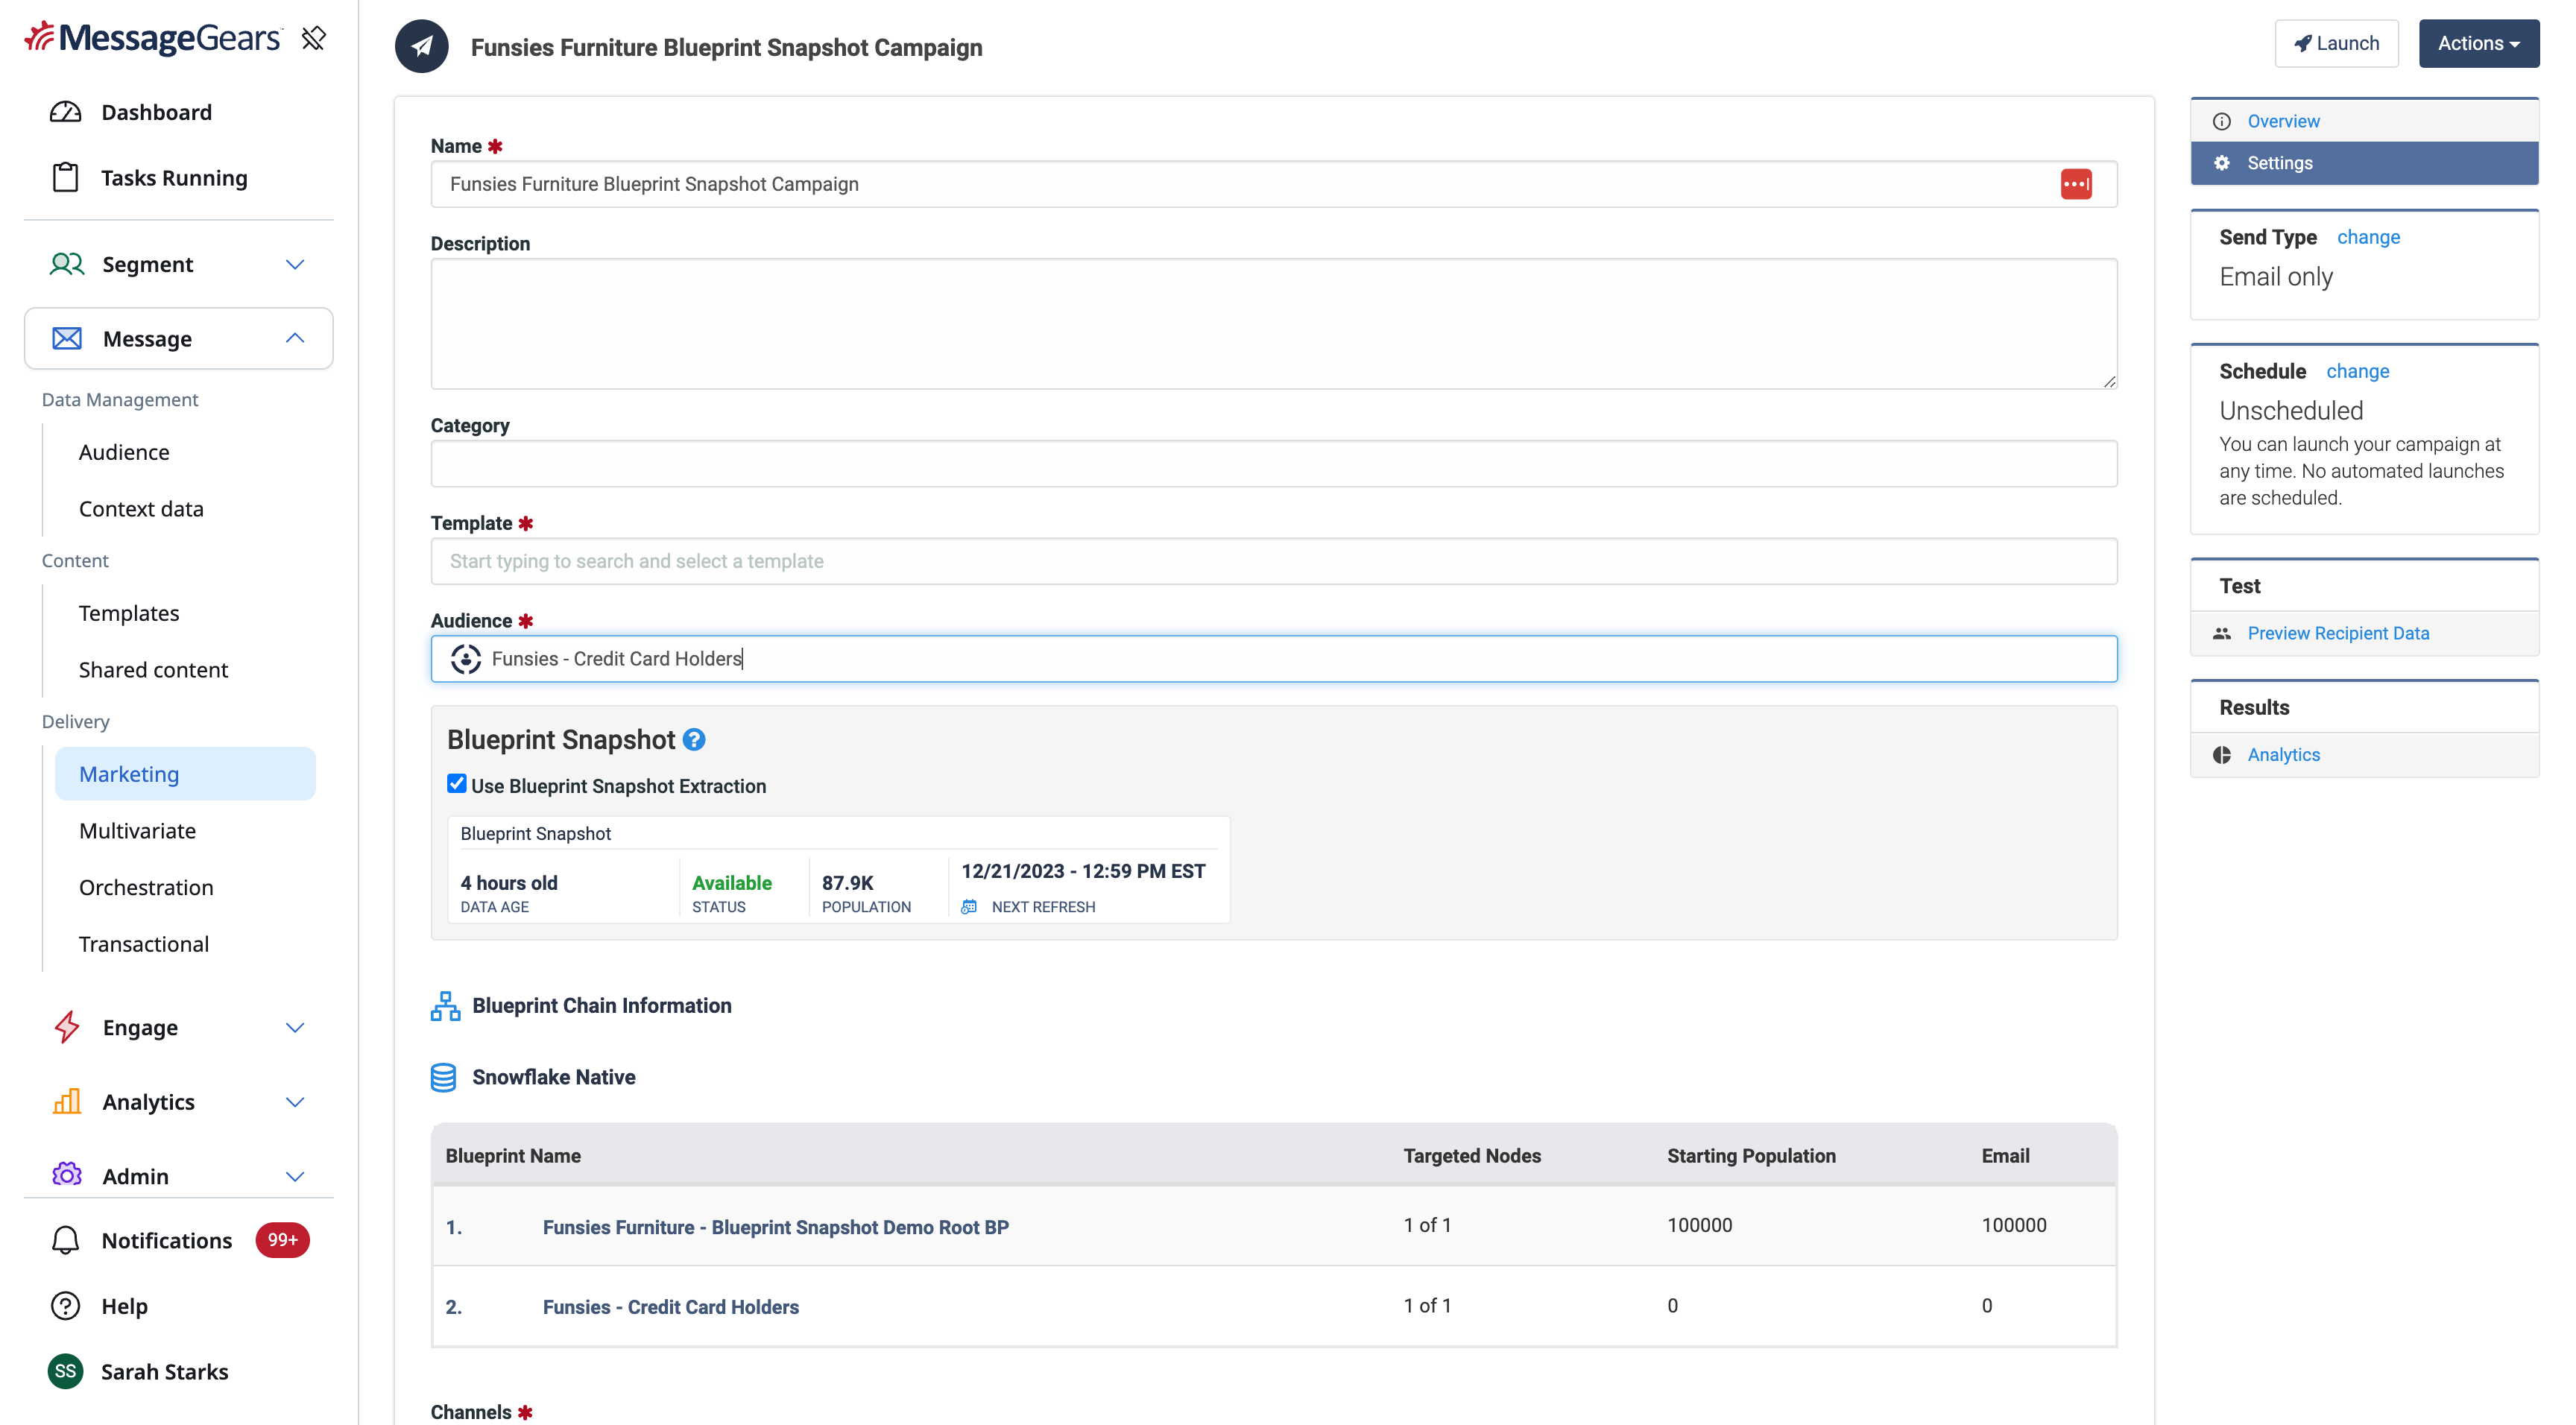Image resolution: width=2576 pixels, height=1425 pixels.
Task: Click the Blueprint Chain Information hierarchy icon
Action: pos(446,1006)
